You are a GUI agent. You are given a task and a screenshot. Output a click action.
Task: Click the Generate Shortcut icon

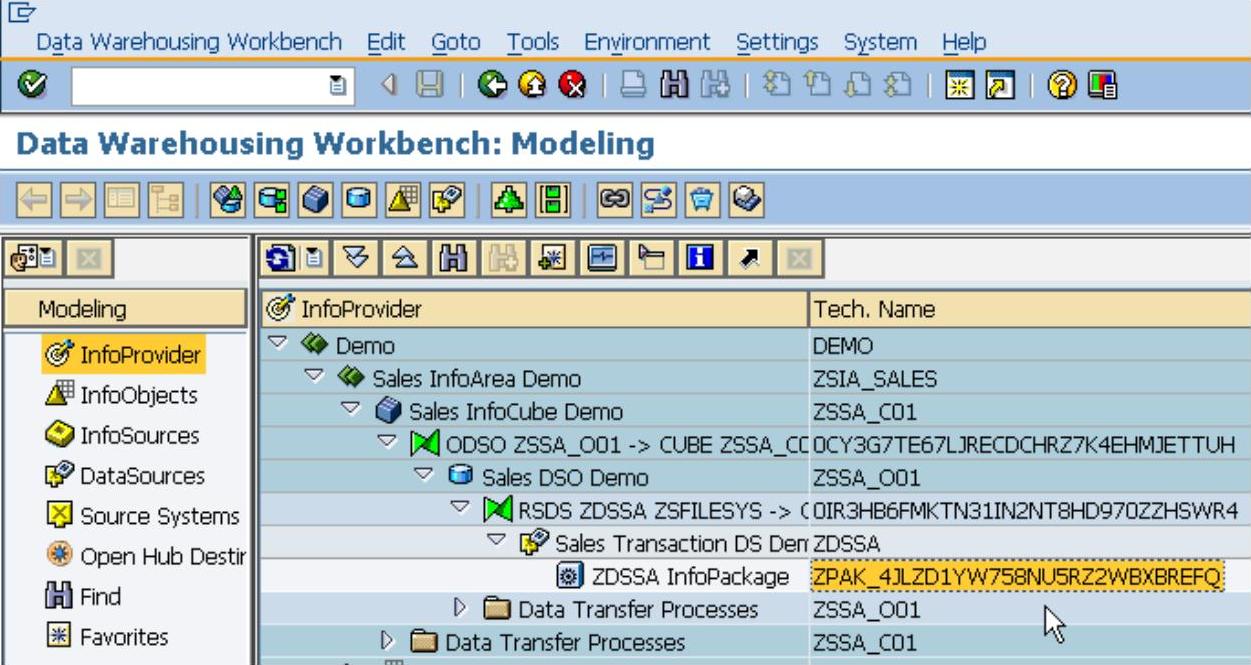pos(999,86)
